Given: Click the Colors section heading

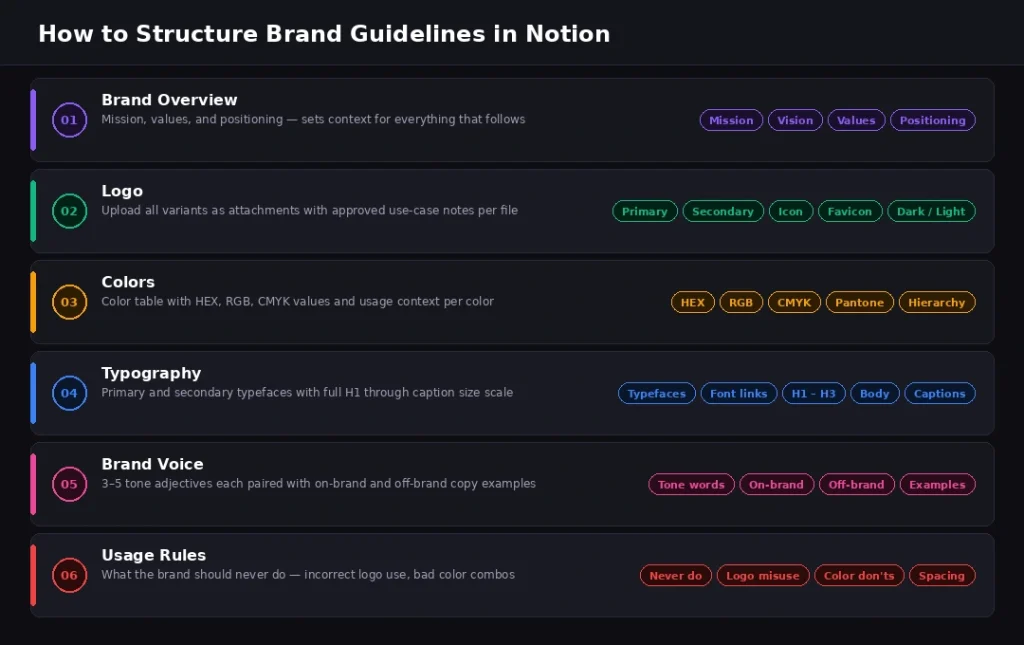Looking at the screenshot, I should click(x=128, y=282).
